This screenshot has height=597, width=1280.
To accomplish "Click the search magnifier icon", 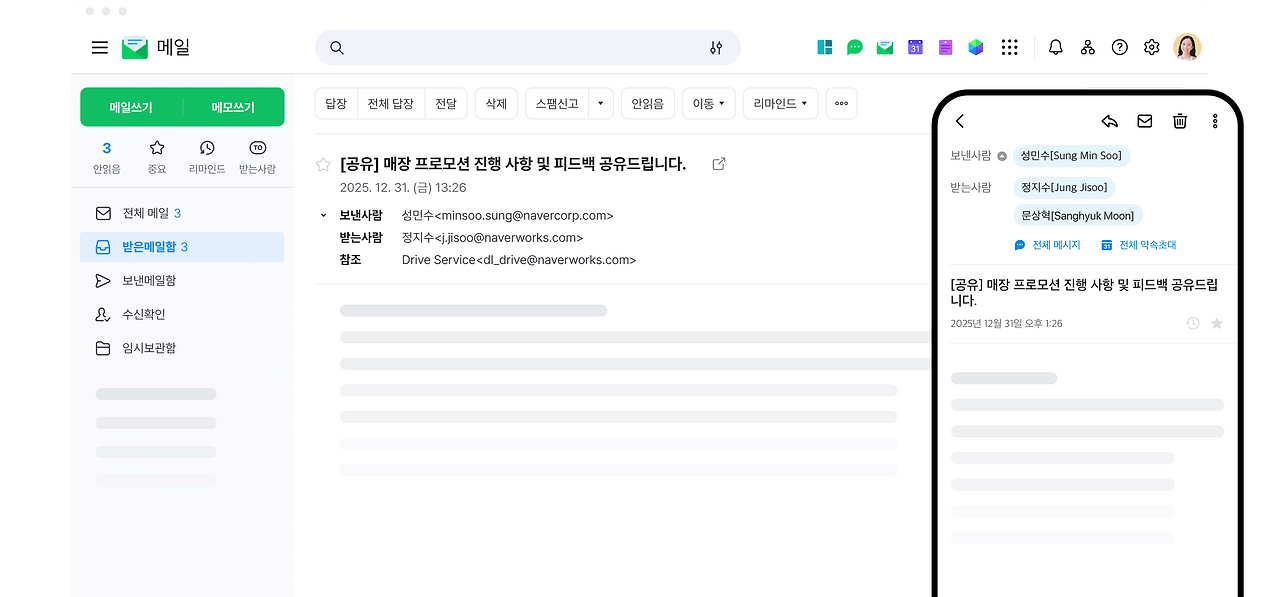I will coord(337,48).
